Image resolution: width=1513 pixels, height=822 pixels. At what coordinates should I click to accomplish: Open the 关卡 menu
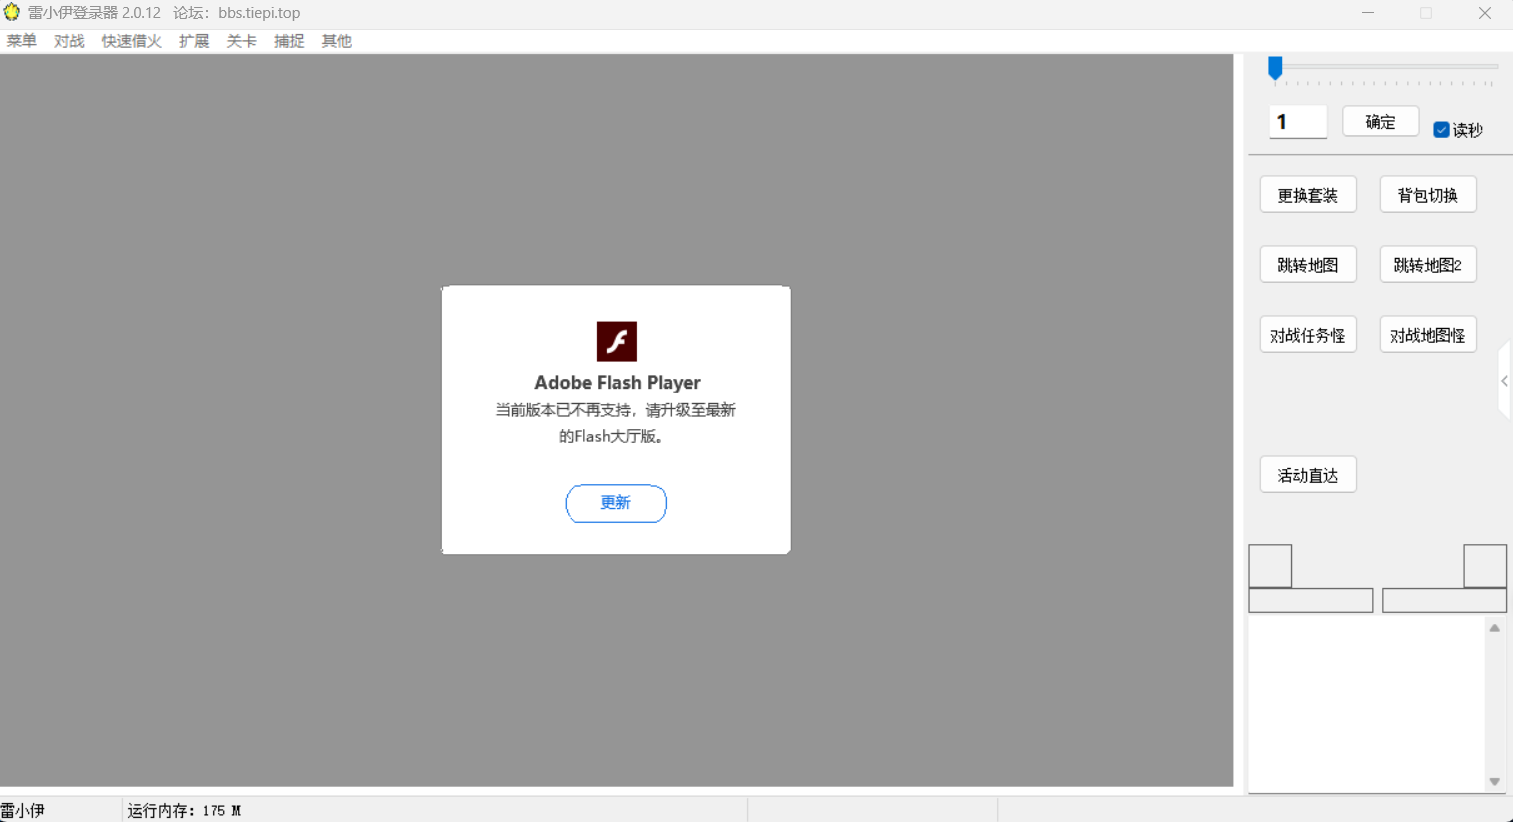[241, 41]
